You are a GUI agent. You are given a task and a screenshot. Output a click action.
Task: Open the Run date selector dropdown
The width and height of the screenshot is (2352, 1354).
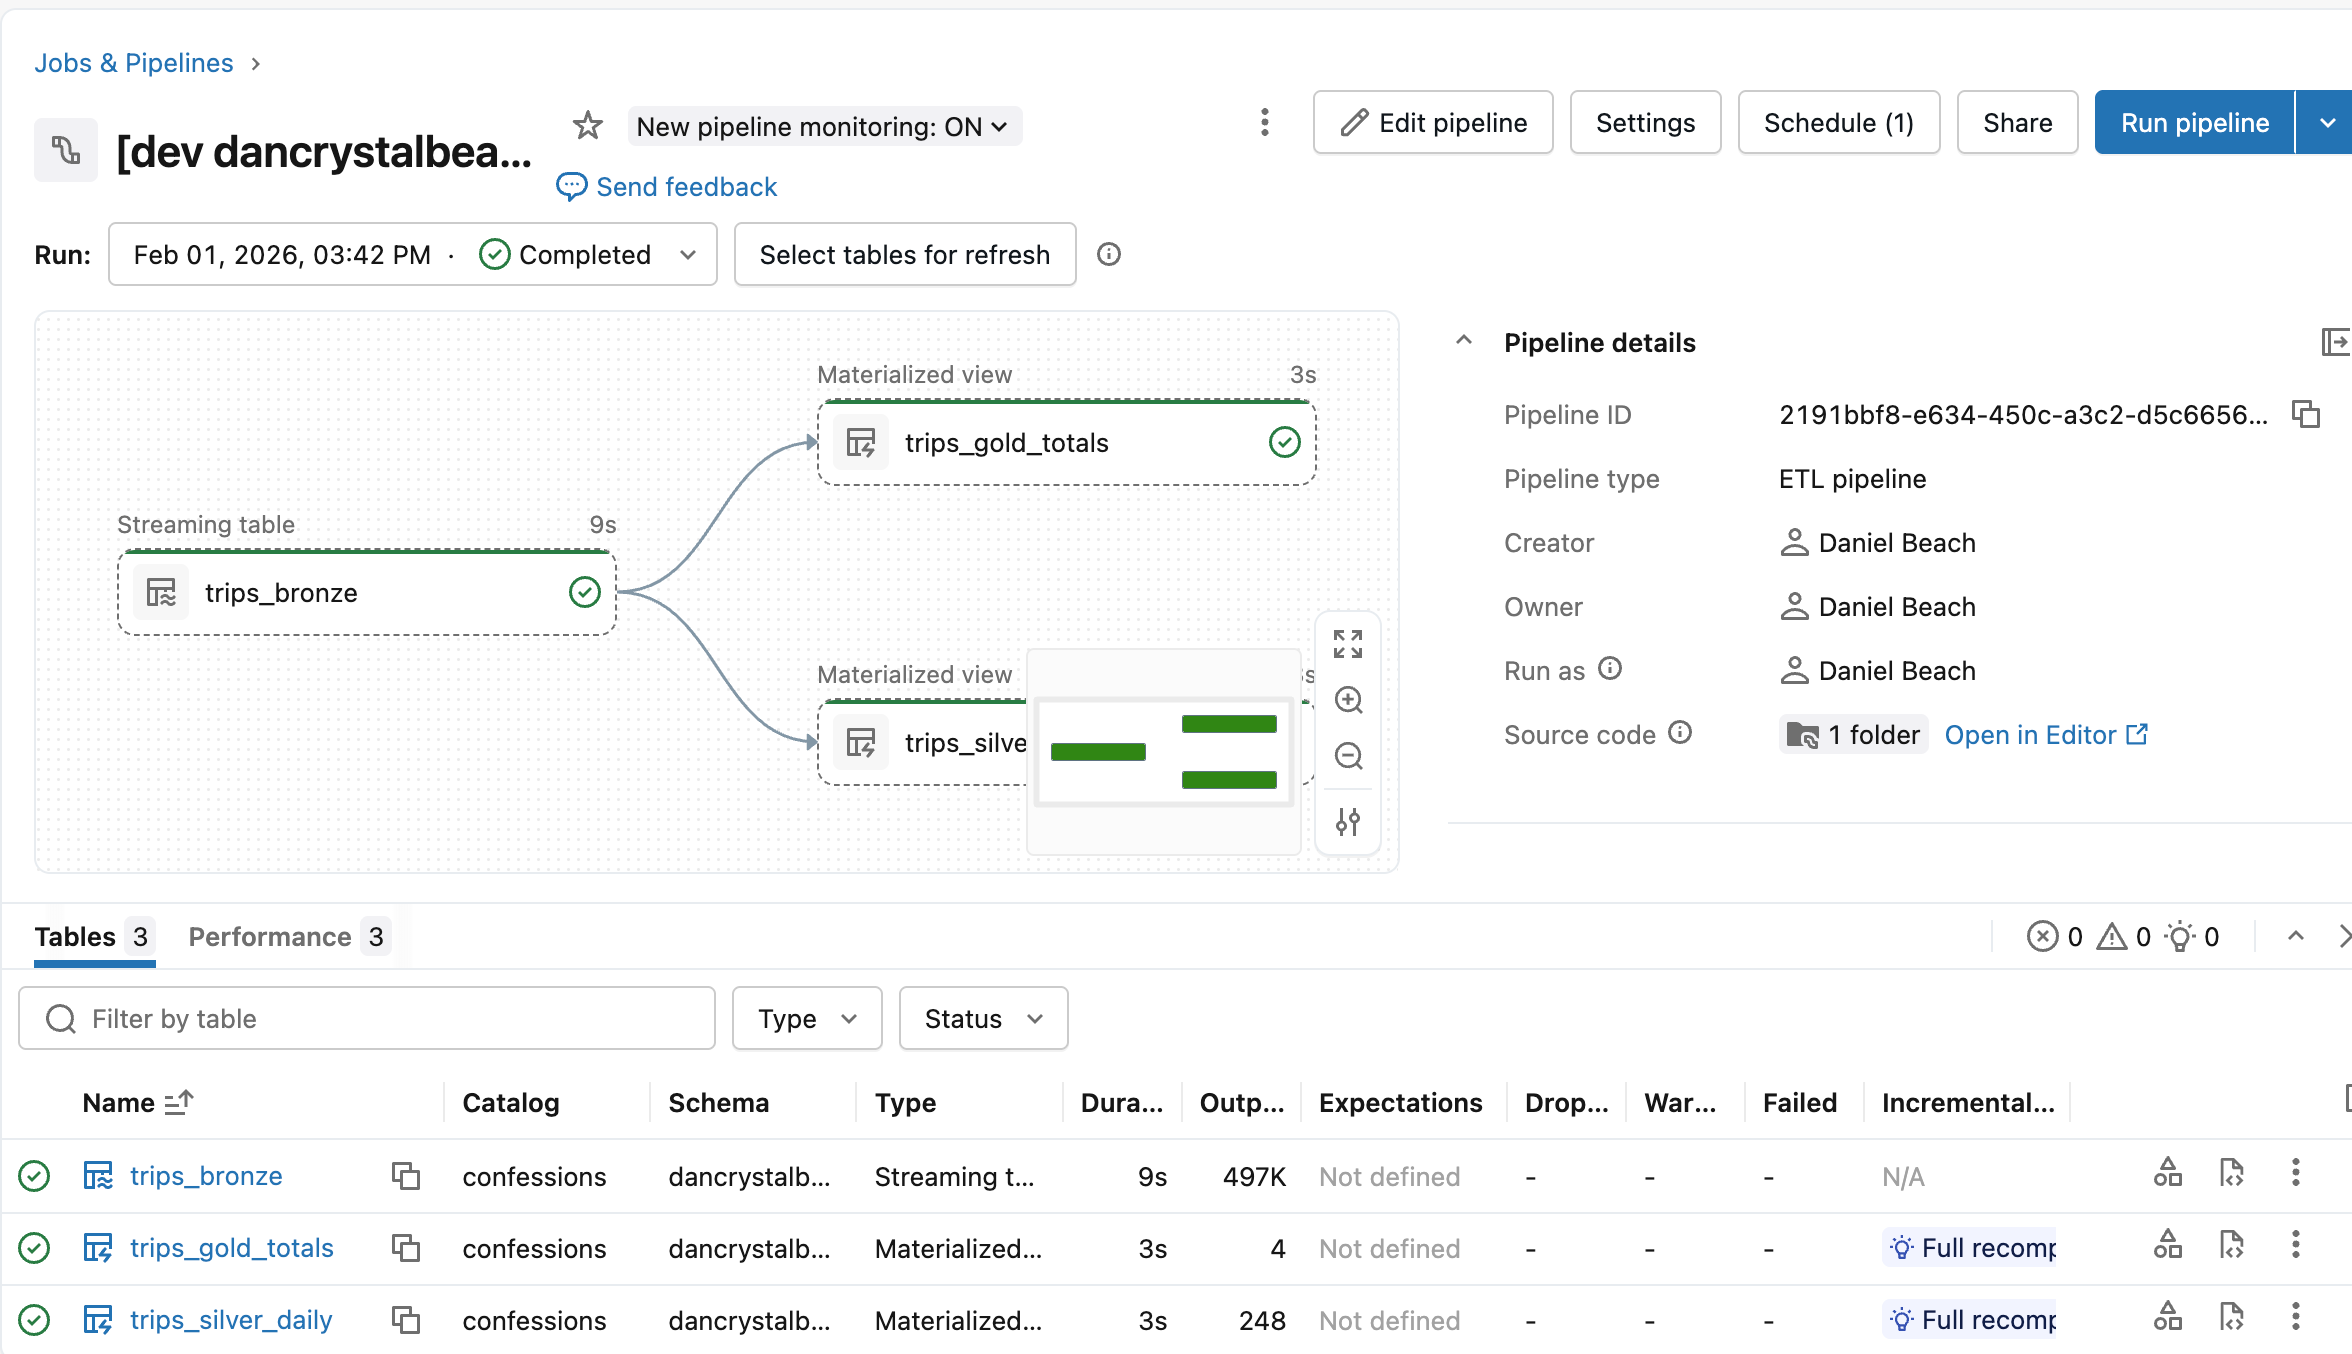[412, 255]
